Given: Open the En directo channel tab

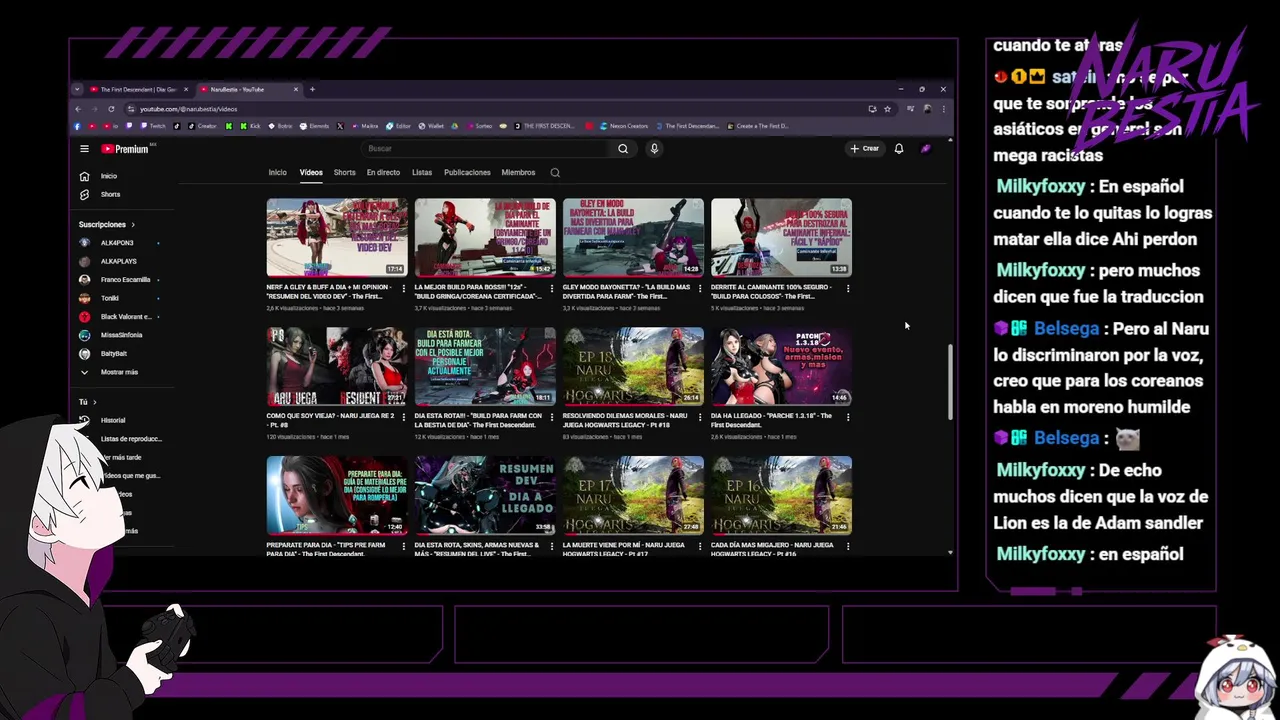Looking at the screenshot, I should click(x=383, y=173).
